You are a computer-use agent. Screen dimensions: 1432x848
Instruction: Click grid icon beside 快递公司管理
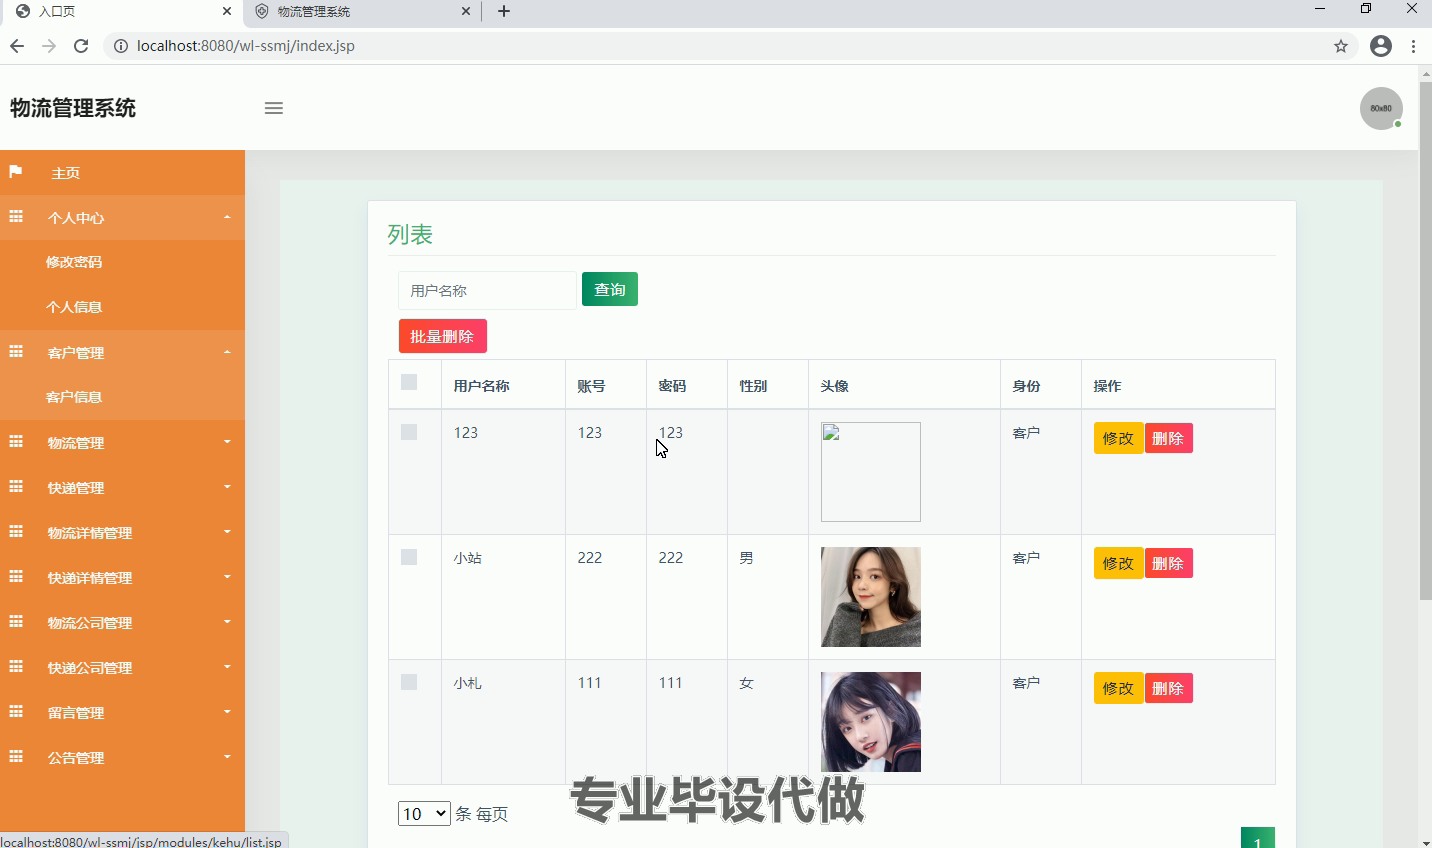click(16, 667)
